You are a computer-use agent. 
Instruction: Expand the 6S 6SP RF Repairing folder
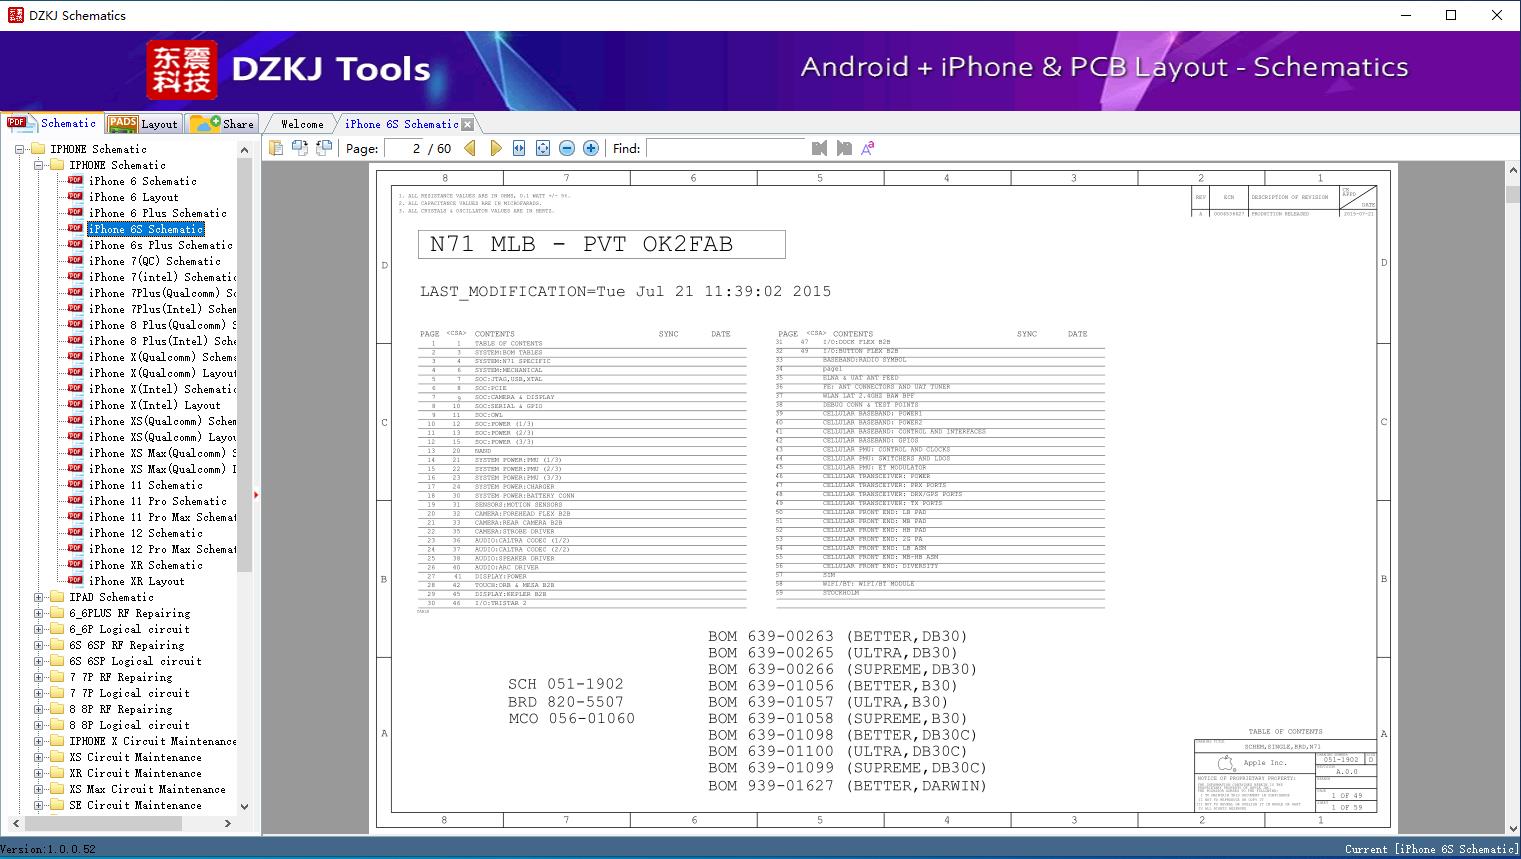(39, 645)
